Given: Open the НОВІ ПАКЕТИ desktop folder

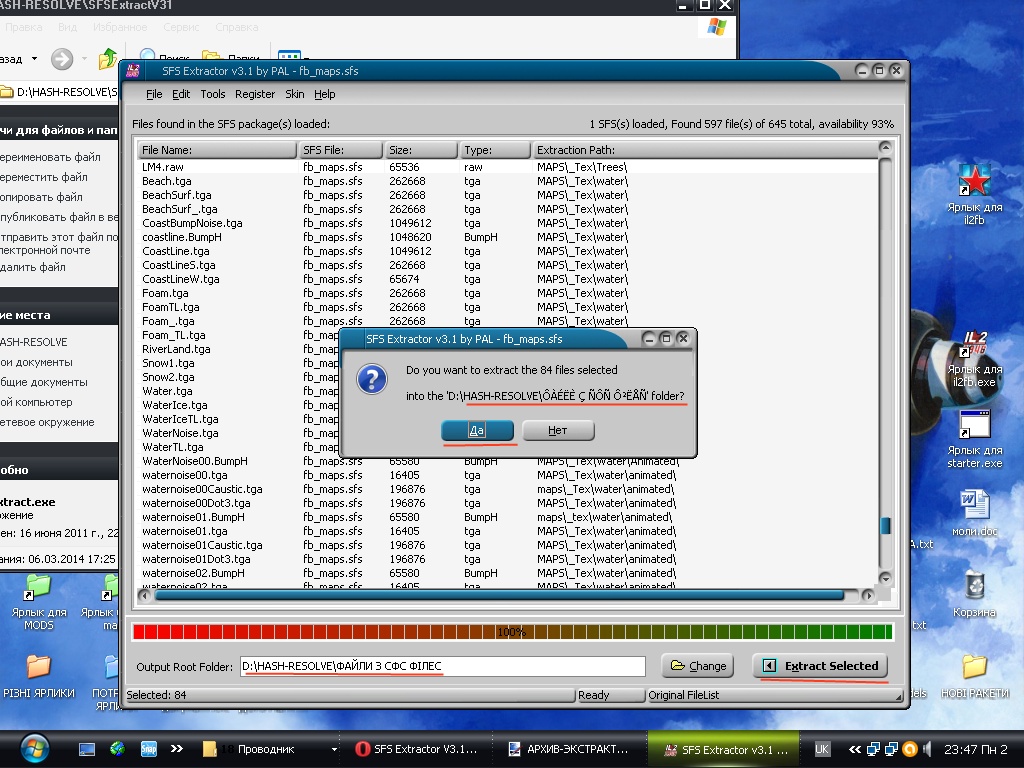Looking at the screenshot, I should click(x=974, y=676).
